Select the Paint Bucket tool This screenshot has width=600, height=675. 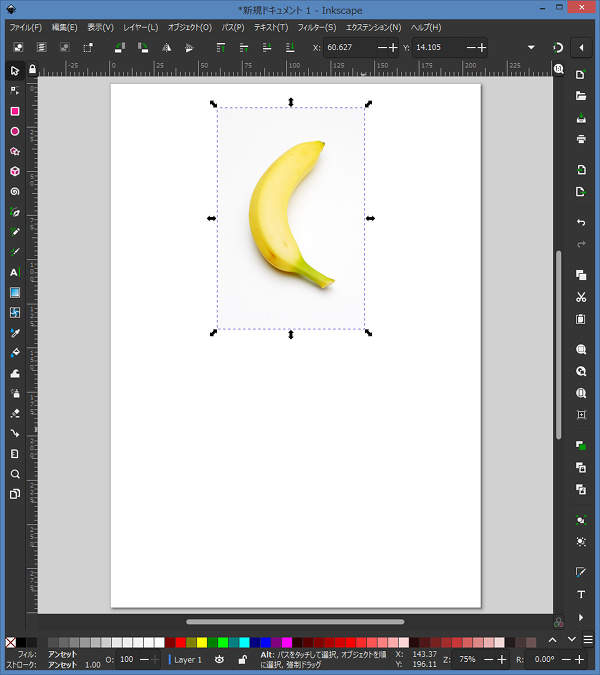tap(15, 353)
